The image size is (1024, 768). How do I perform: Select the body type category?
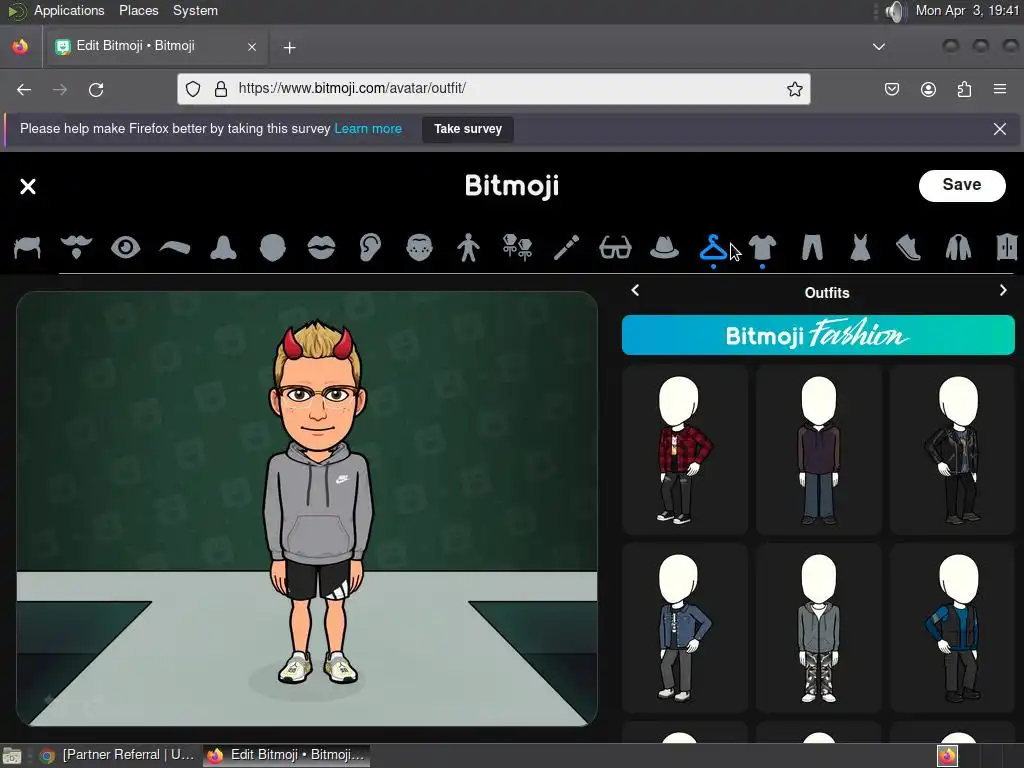468,248
